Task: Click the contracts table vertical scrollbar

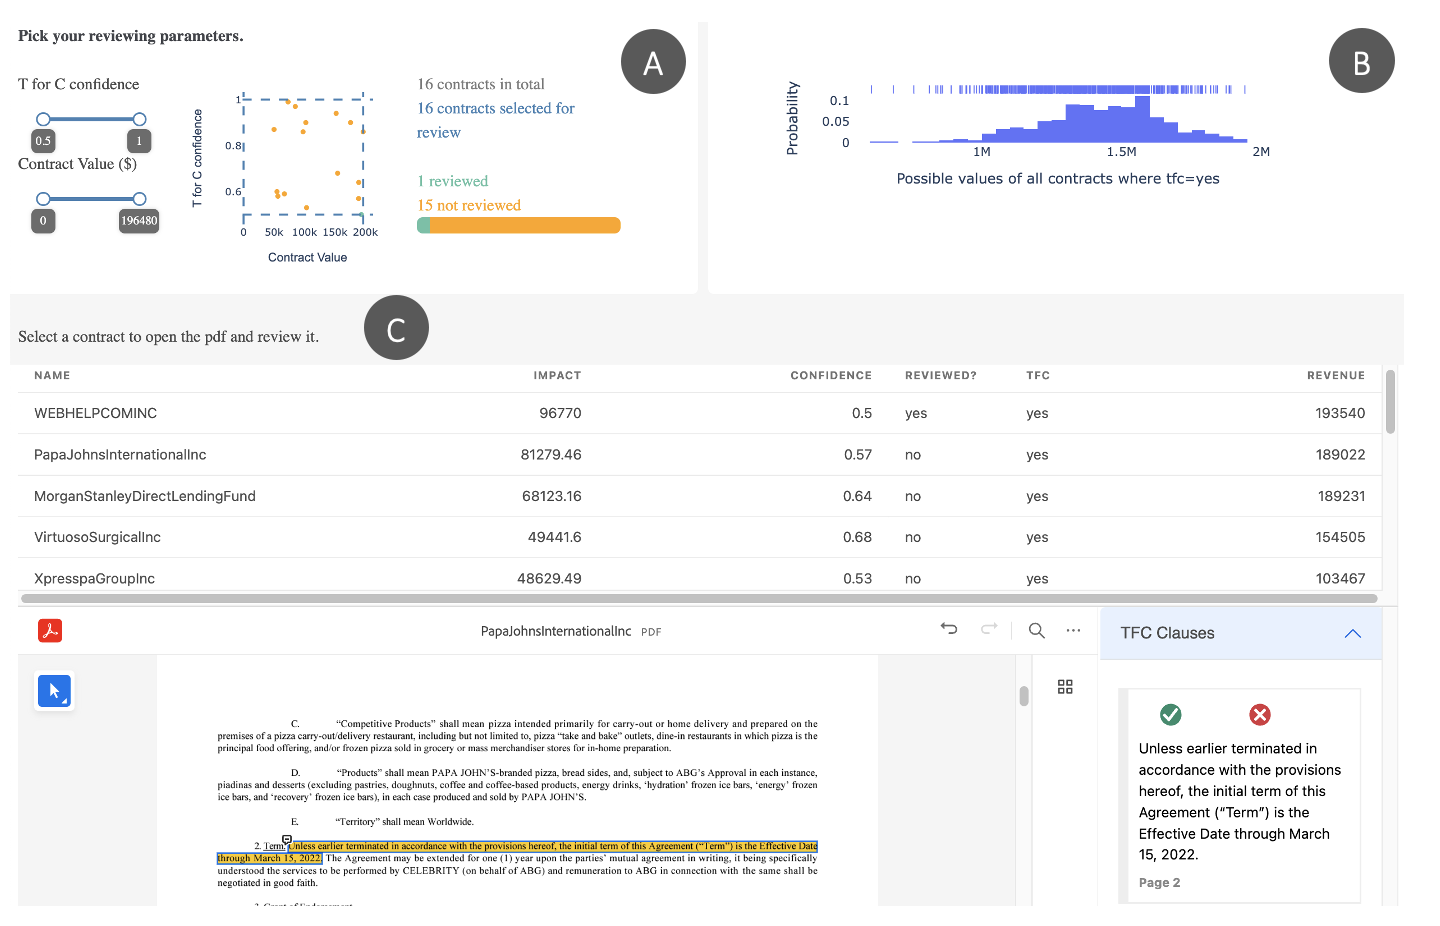Action: pyautogui.click(x=1390, y=401)
